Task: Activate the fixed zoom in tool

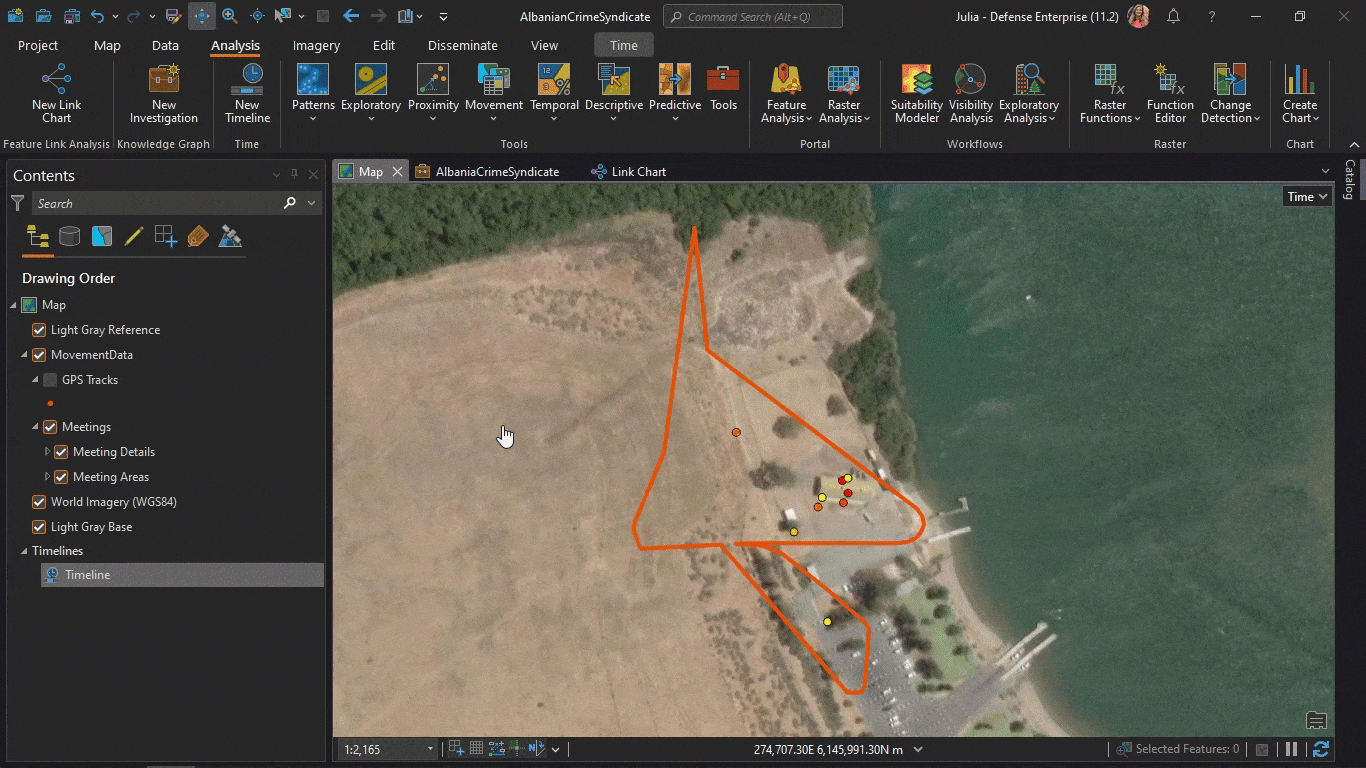Action: (x=230, y=16)
